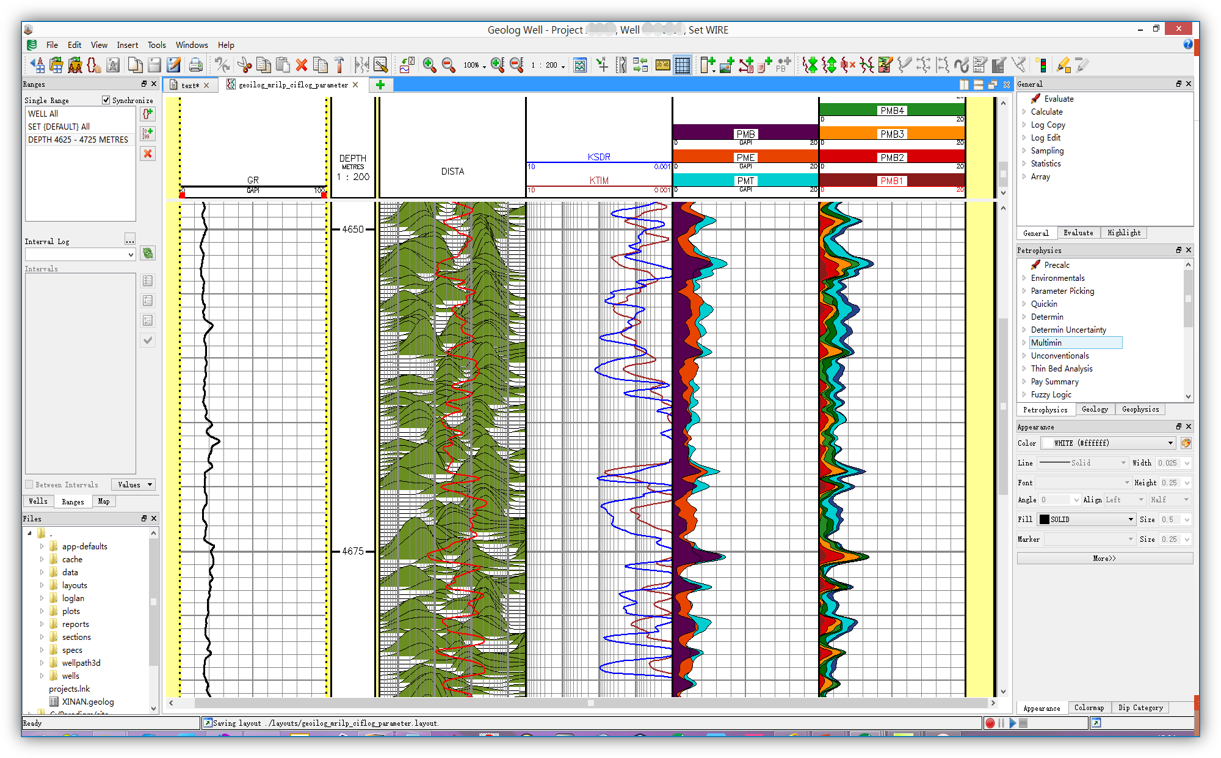This screenshot has height=758, width=1221.
Task: Open the Fill SOLID dropdown
Action: 1087,519
